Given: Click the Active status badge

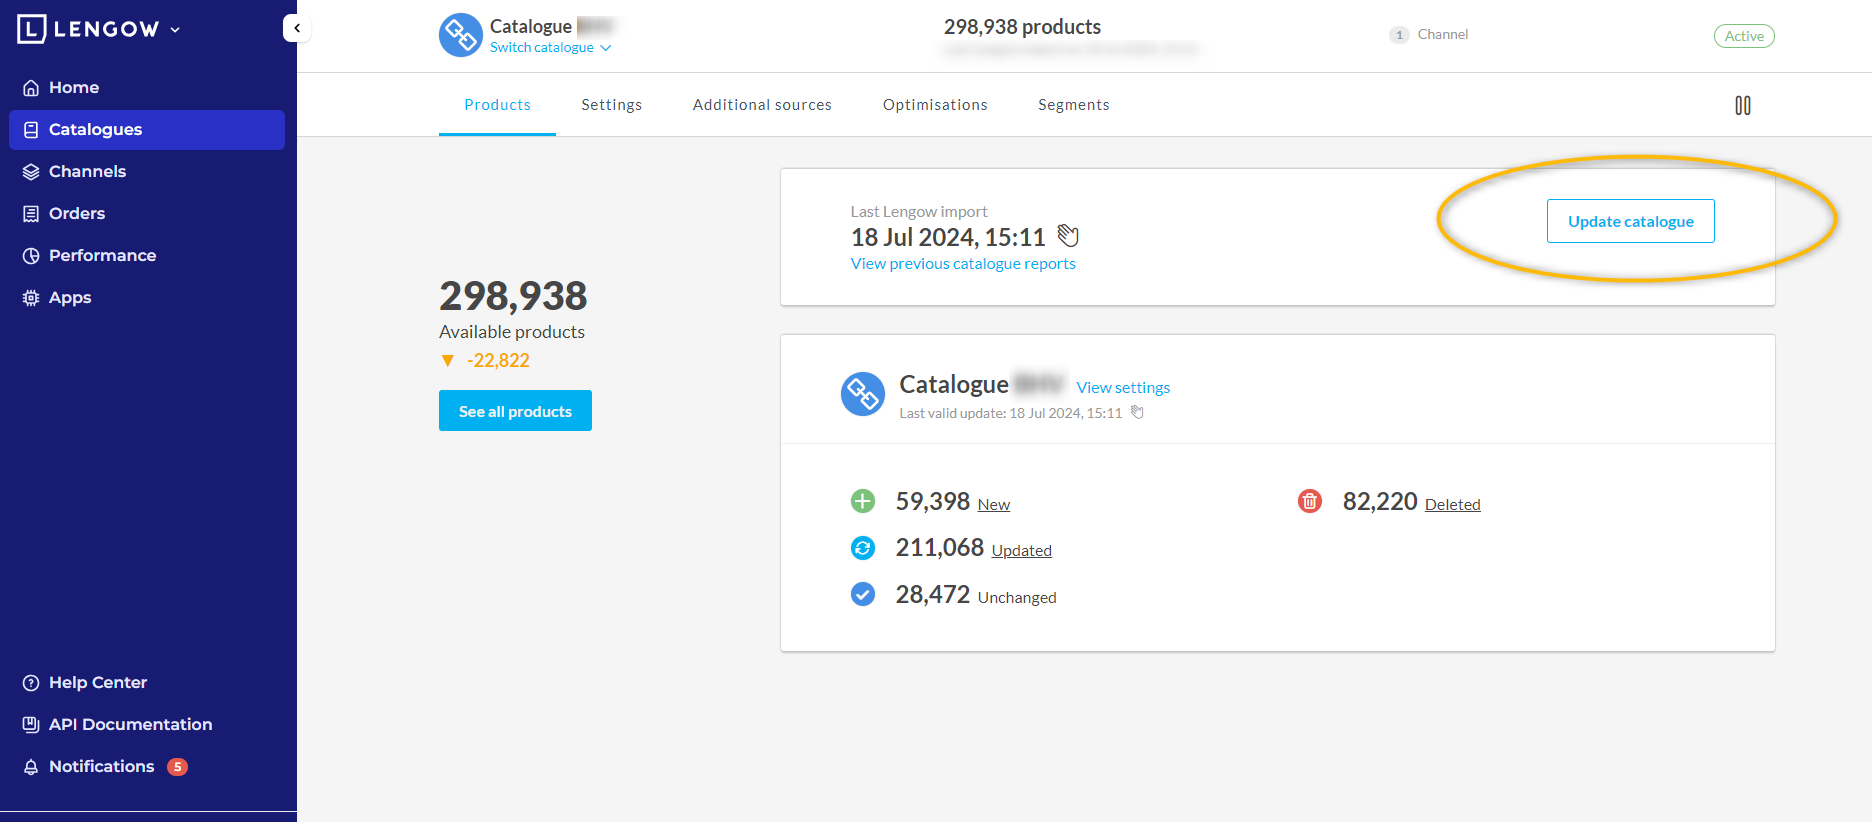Looking at the screenshot, I should (x=1743, y=36).
